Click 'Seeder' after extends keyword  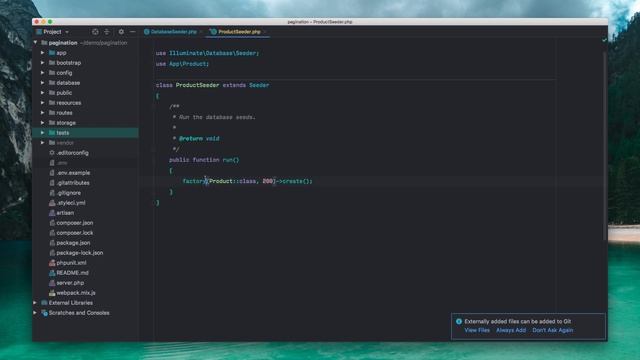click(x=259, y=85)
